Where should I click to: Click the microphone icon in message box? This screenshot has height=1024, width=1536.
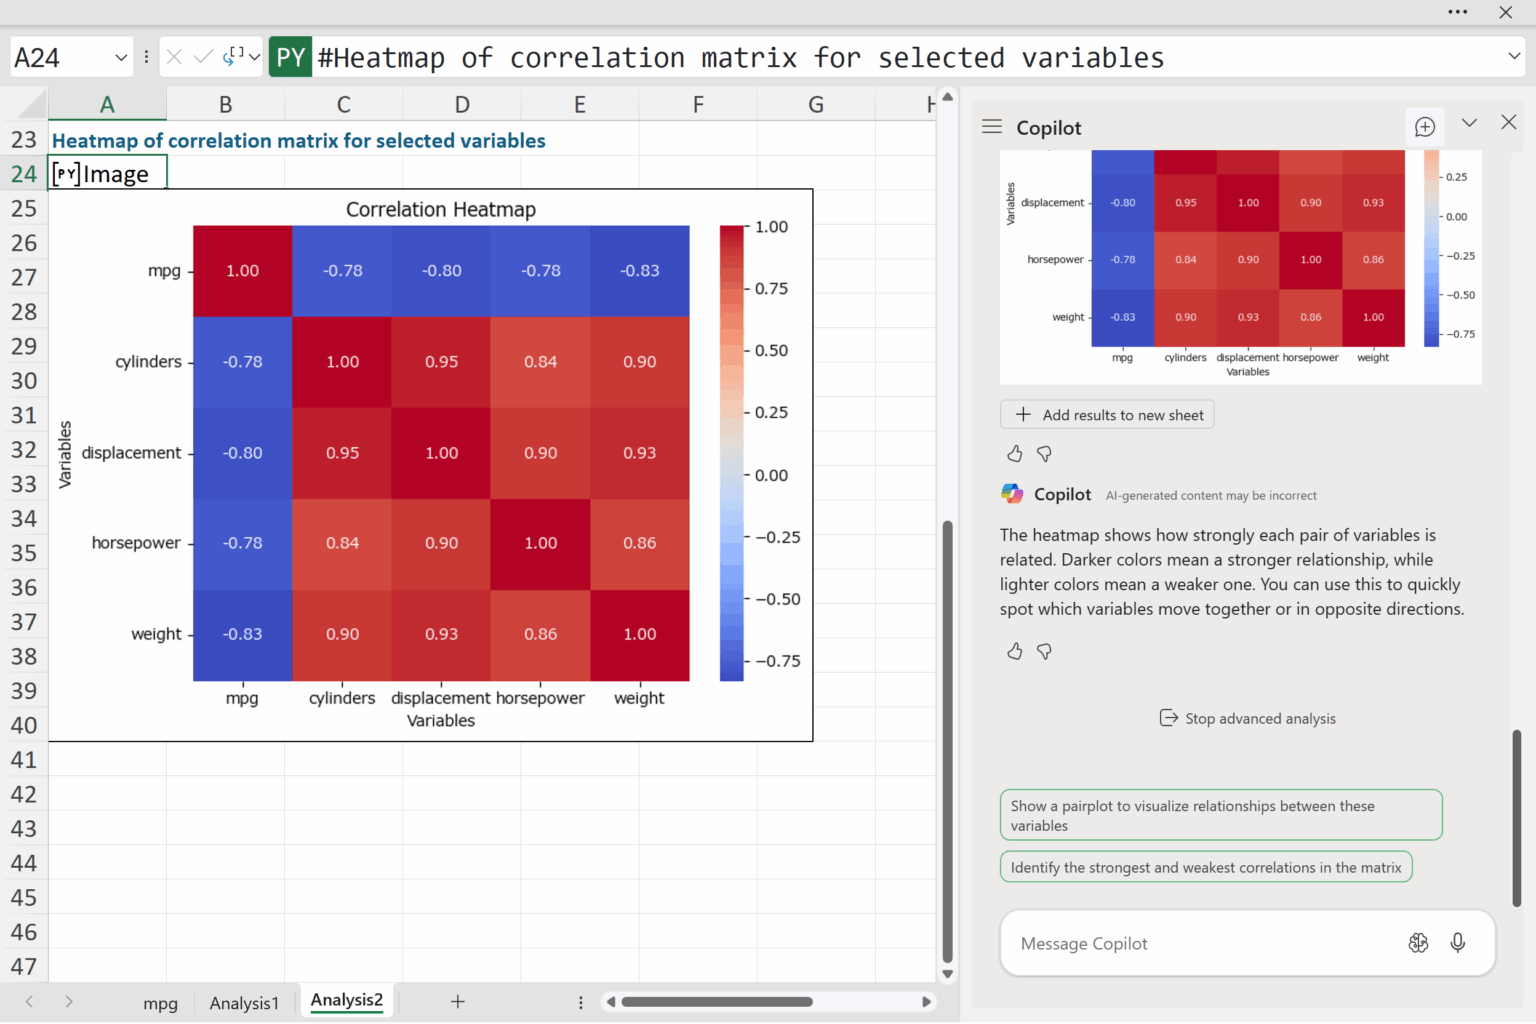[x=1458, y=943]
